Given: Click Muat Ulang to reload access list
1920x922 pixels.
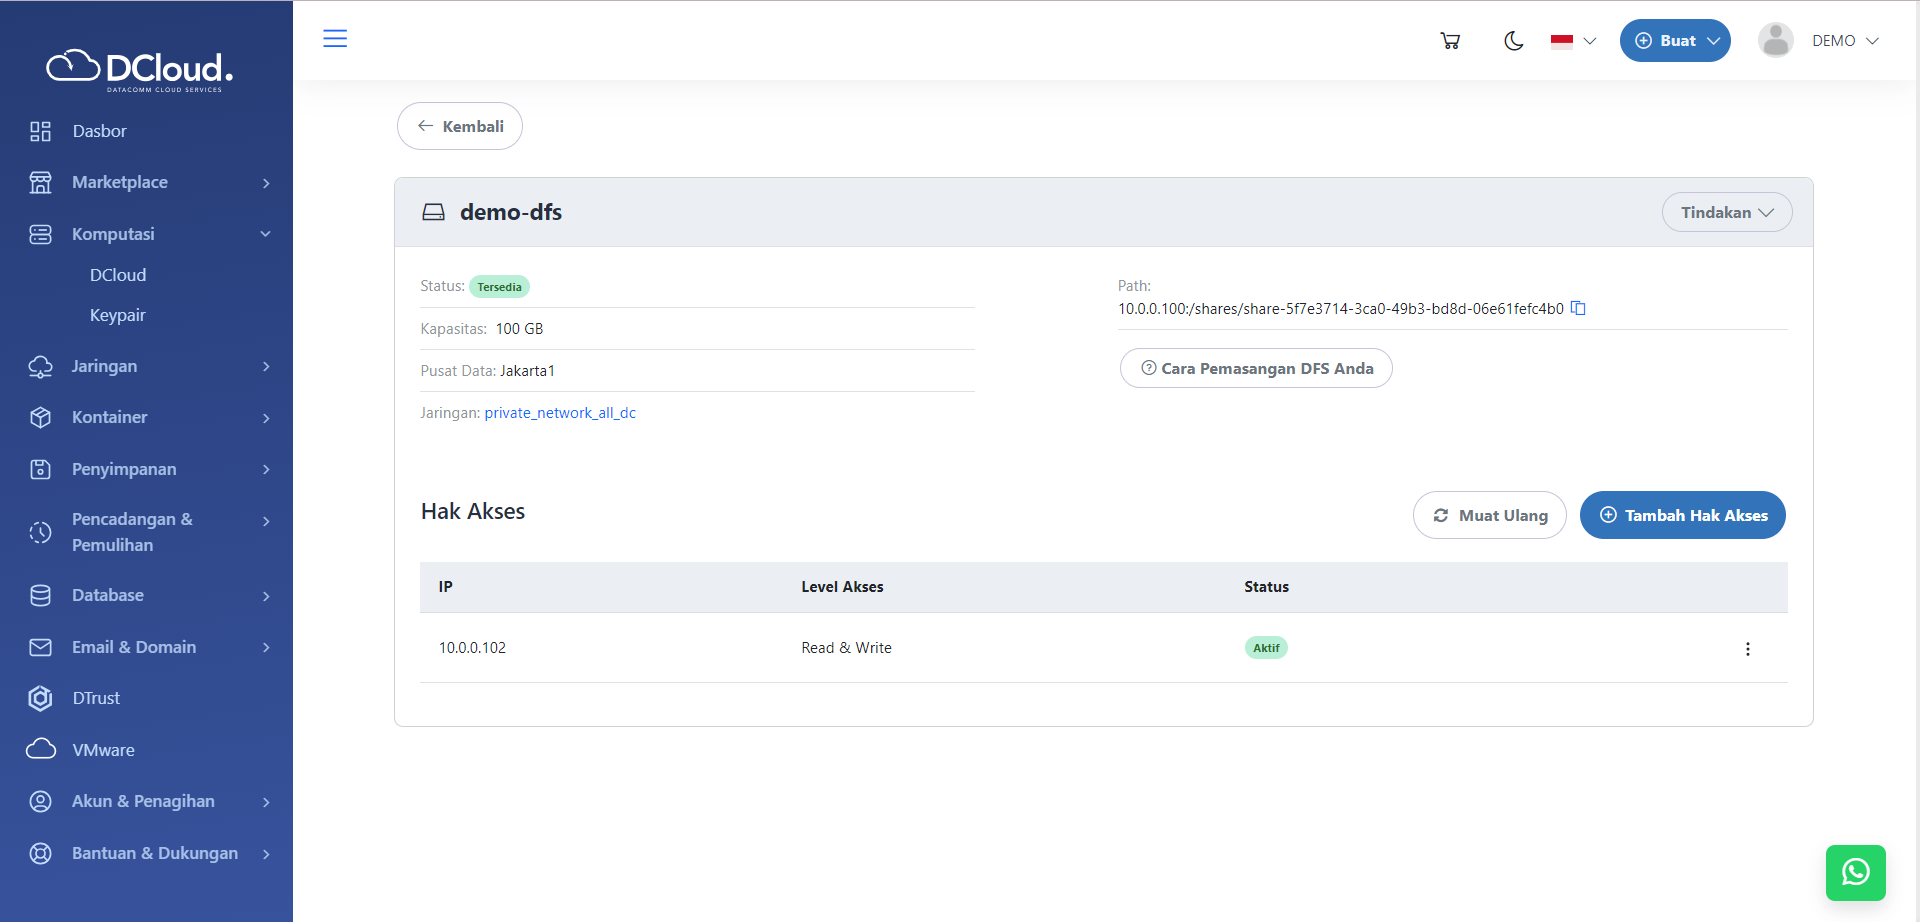Looking at the screenshot, I should click(1489, 515).
